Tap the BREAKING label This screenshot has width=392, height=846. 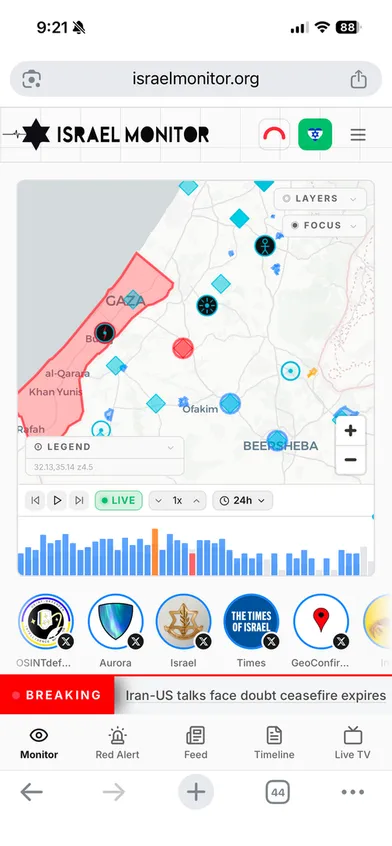point(57,695)
